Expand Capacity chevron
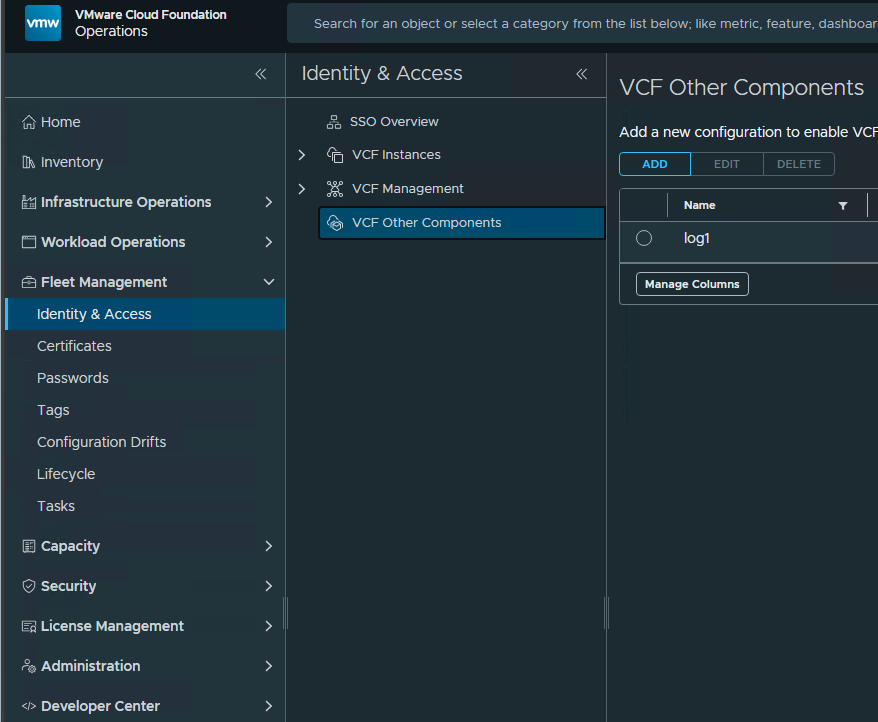Screen dimensions: 878x722 point(269,546)
